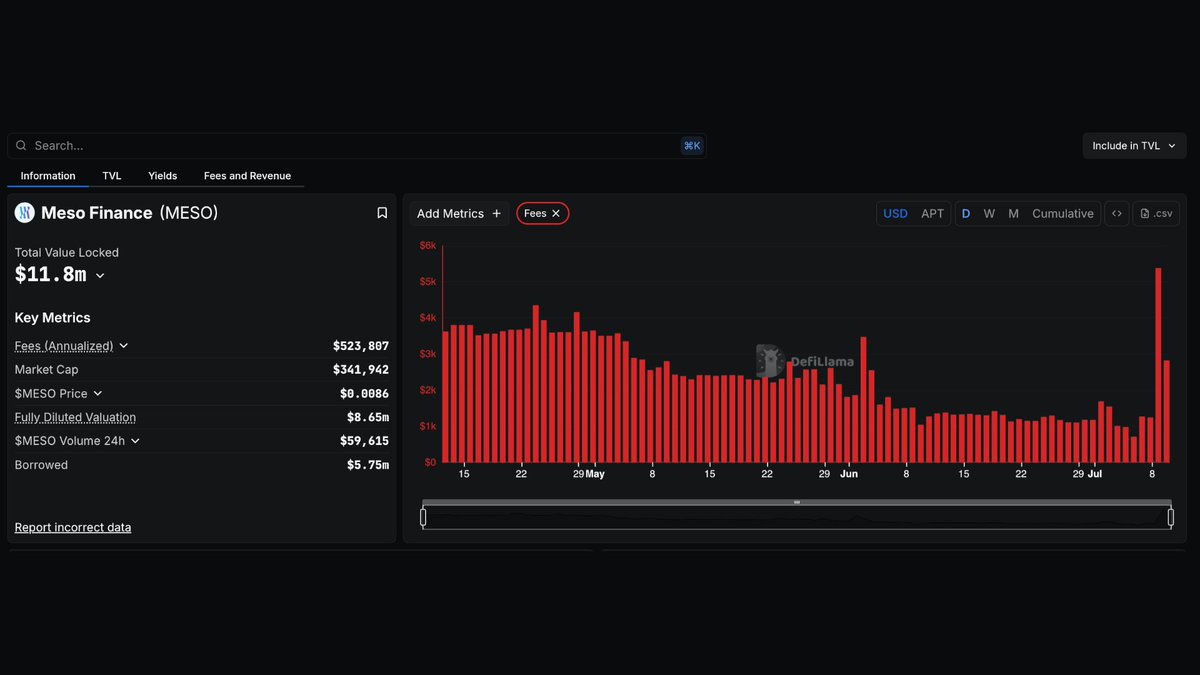The width and height of the screenshot is (1200, 675).
Task: Click the right range slider handle
Action: tap(1170, 517)
